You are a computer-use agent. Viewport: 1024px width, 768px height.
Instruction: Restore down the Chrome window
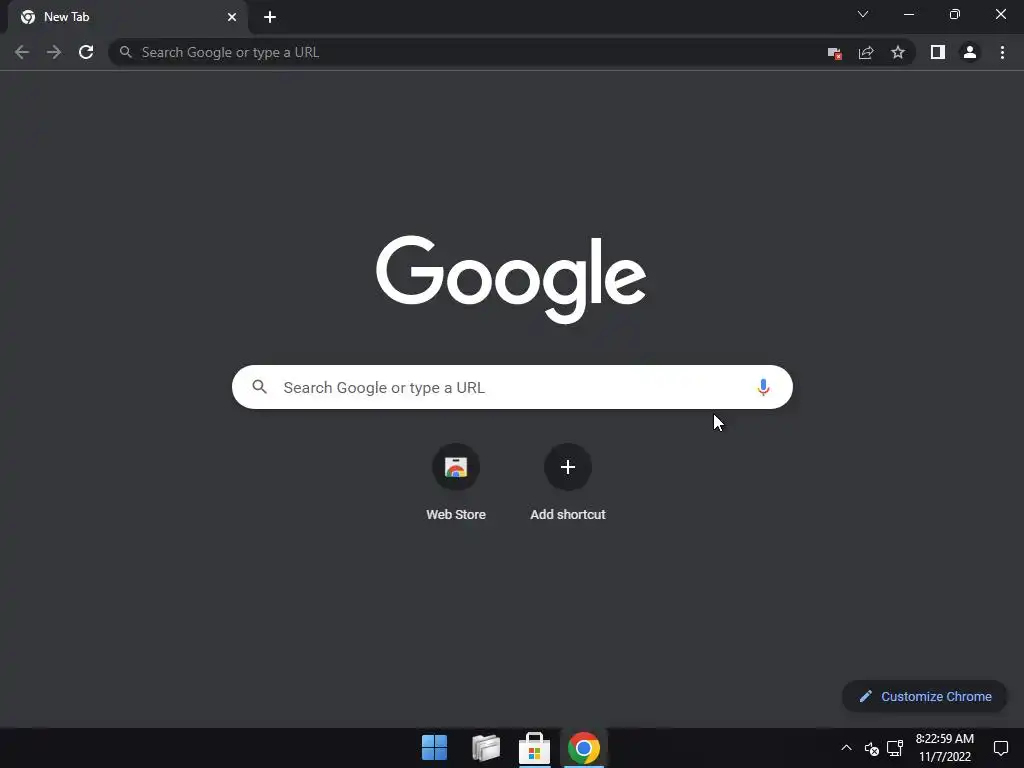955,14
